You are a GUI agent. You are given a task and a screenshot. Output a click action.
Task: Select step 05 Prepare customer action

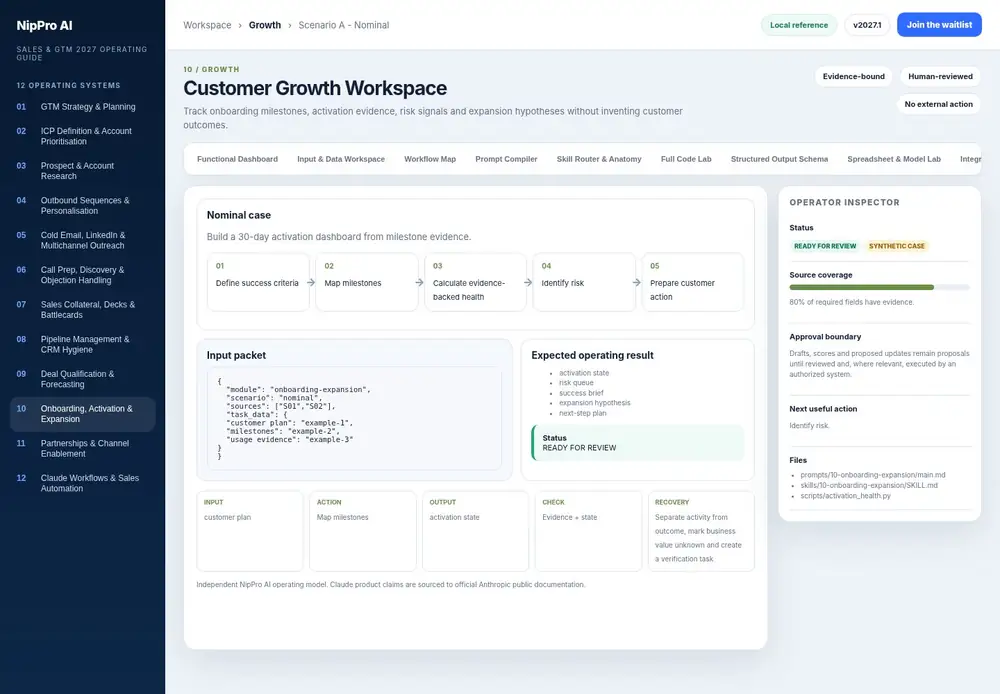coord(693,283)
